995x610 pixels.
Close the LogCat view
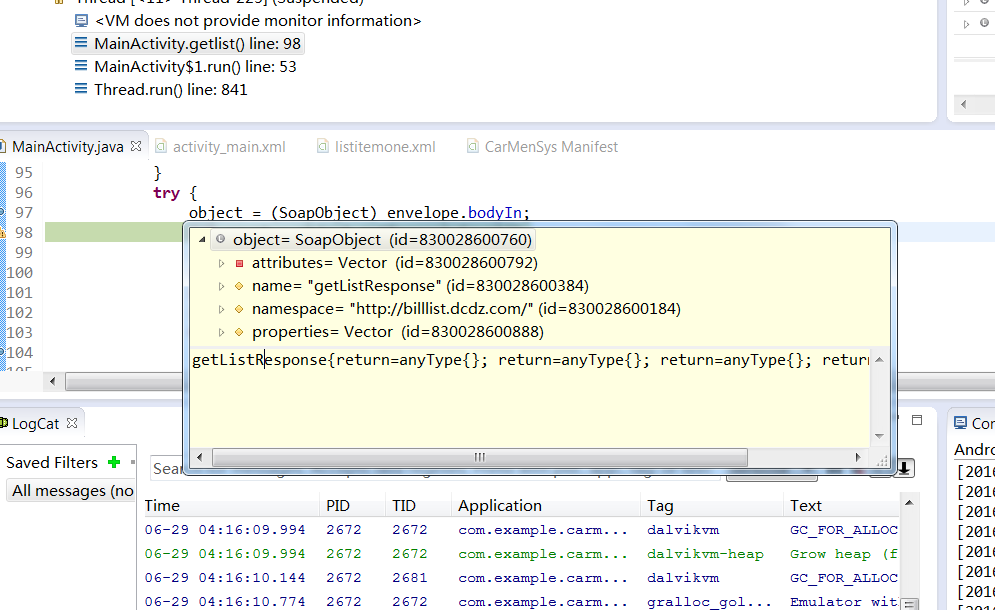tap(72, 423)
